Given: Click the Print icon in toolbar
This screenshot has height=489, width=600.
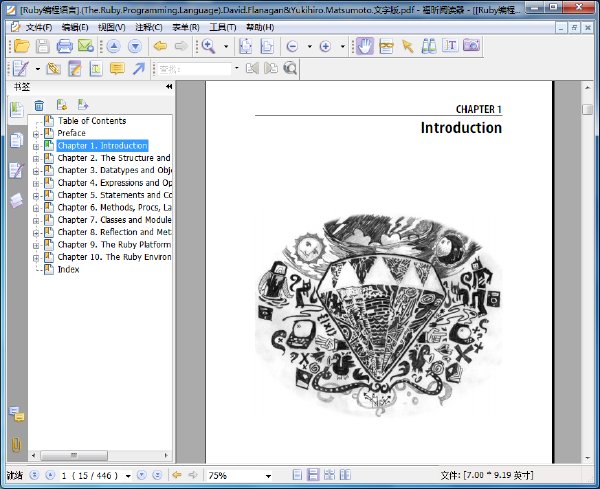Looking at the screenshot, I should (x=64, y=46).
